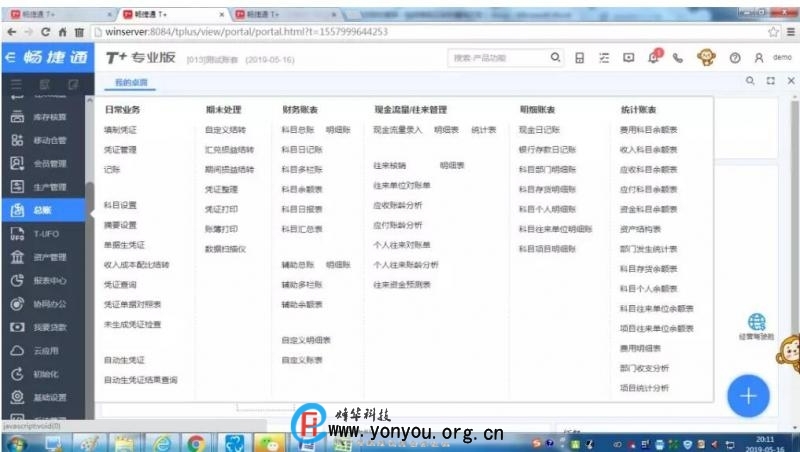This screenshot has width=800, height=452.
Task: Toggle fullscreen icon in tab bar
Action: (770, 81)
